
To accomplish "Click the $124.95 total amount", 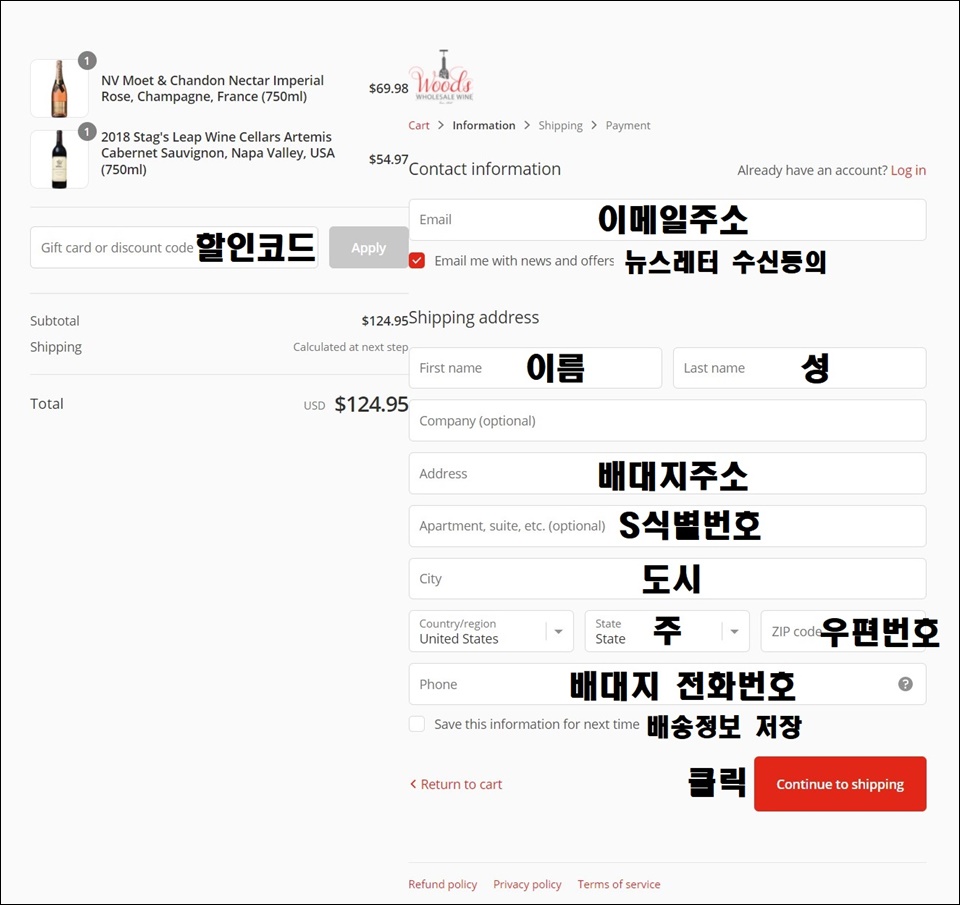I will [371, 404].
